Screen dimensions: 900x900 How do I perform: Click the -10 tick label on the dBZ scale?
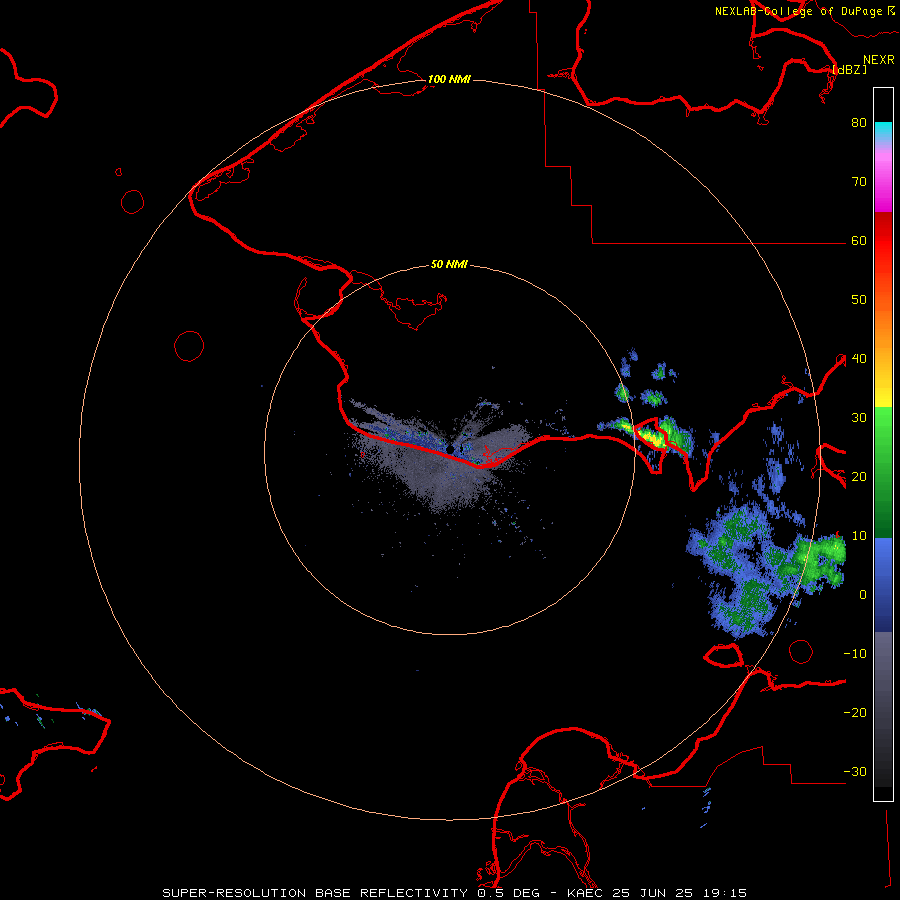(855, 654)
